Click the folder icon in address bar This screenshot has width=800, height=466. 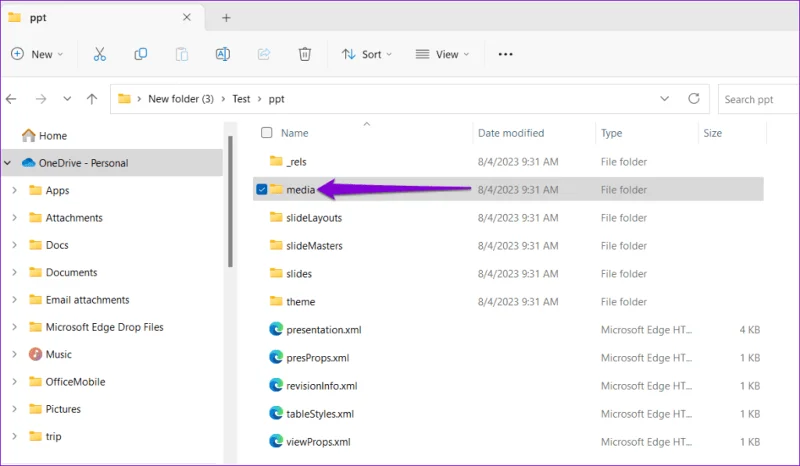pos(124,99)
